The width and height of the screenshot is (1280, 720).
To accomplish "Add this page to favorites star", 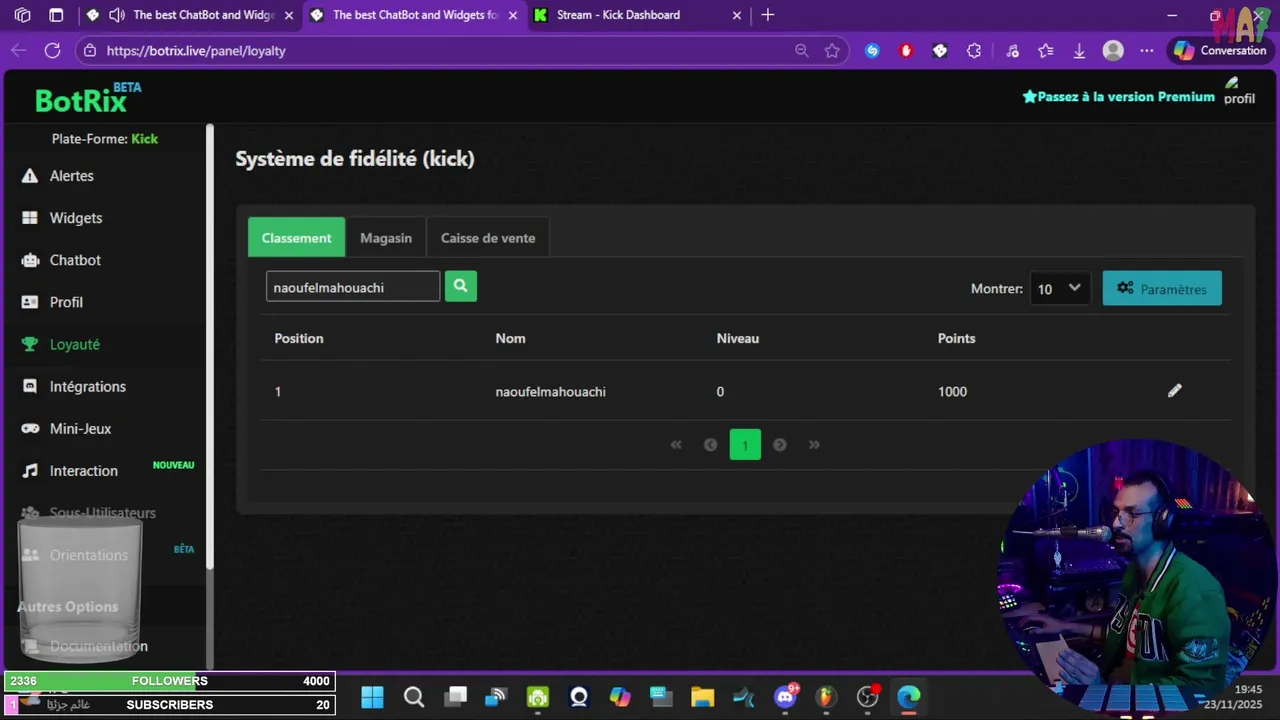I will click(x=832, y=50).
